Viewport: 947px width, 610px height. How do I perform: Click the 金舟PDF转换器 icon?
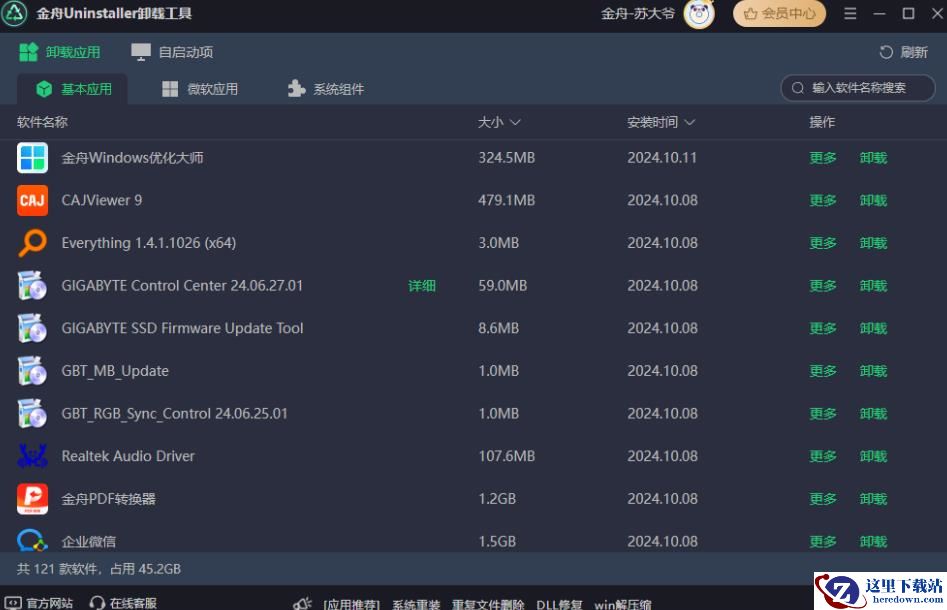(x=32, y=499)
